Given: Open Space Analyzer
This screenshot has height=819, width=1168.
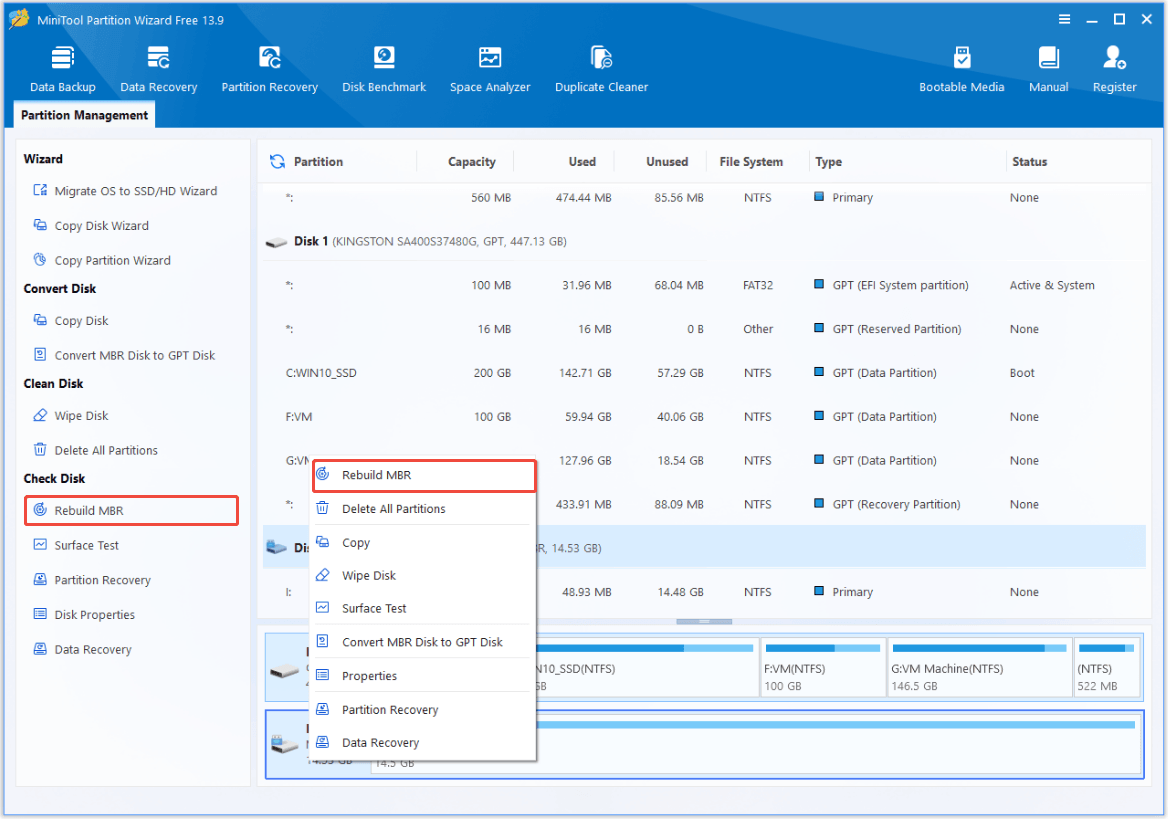Looking at the screenshot, I should (490, 69).
